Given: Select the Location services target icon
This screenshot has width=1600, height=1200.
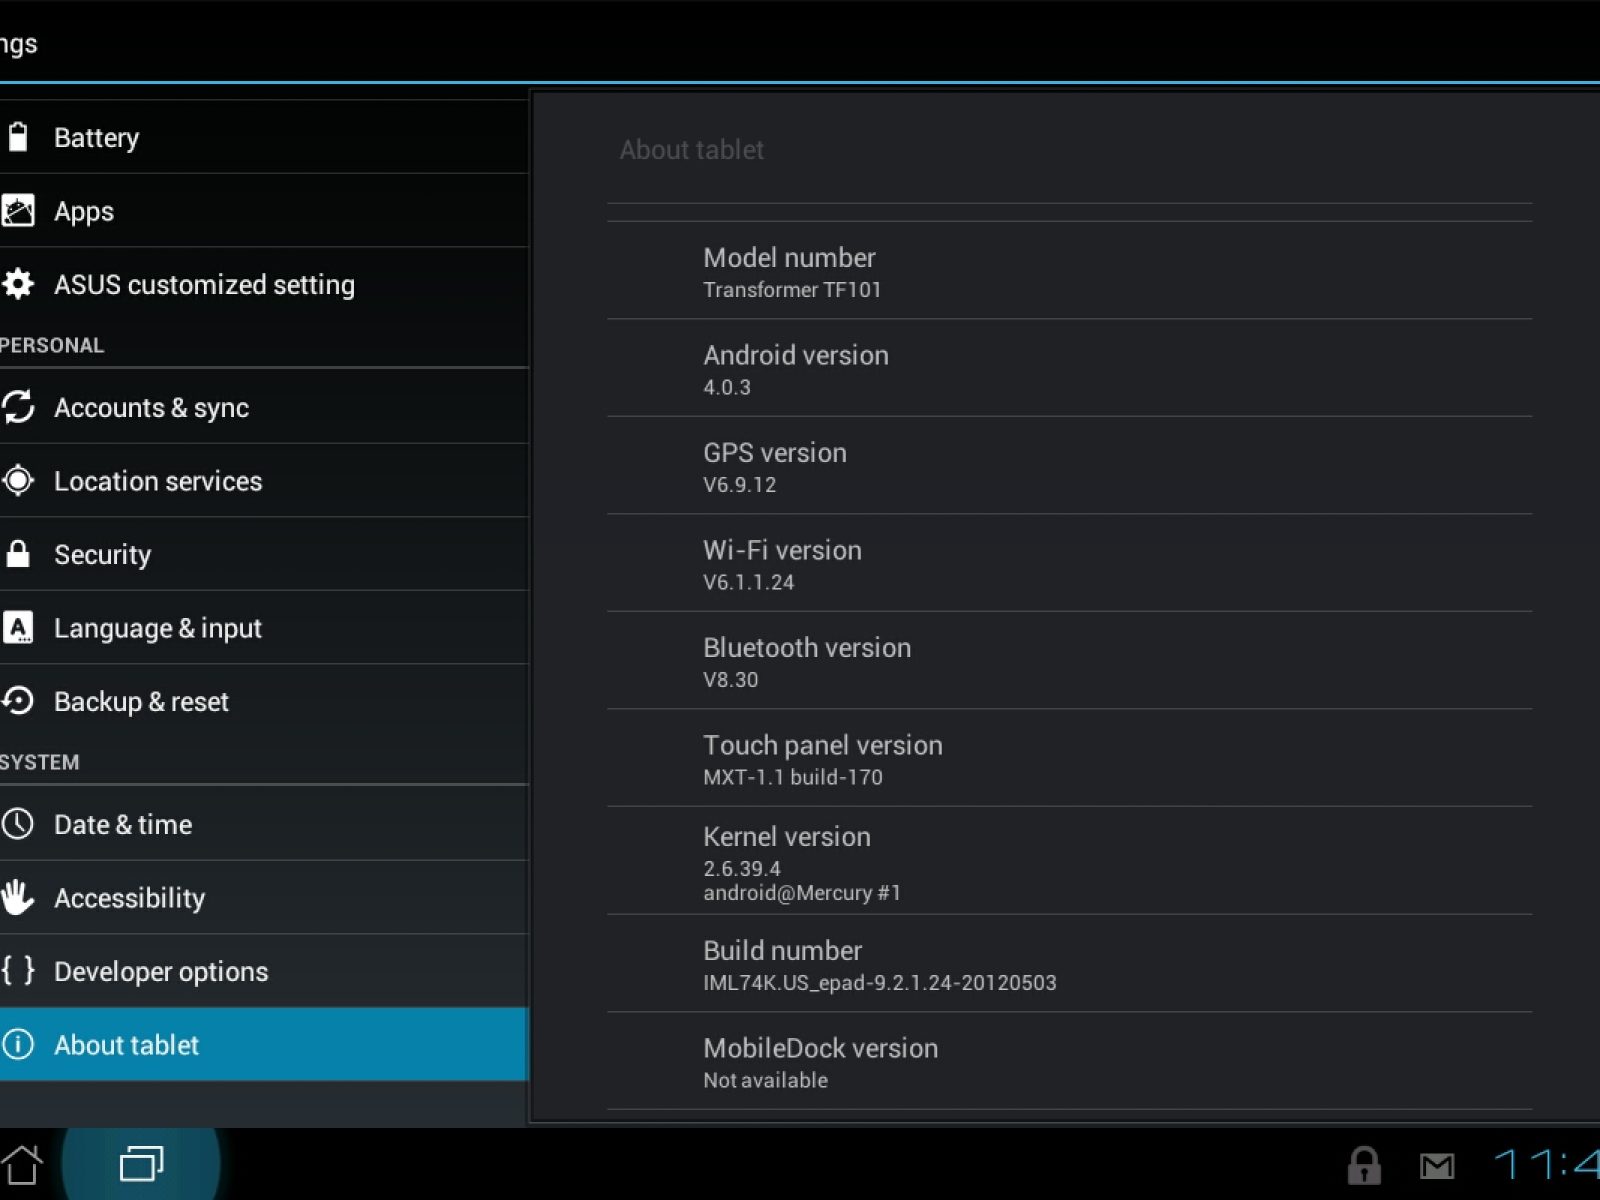Looking at the screenshot, I should point(18,481).
